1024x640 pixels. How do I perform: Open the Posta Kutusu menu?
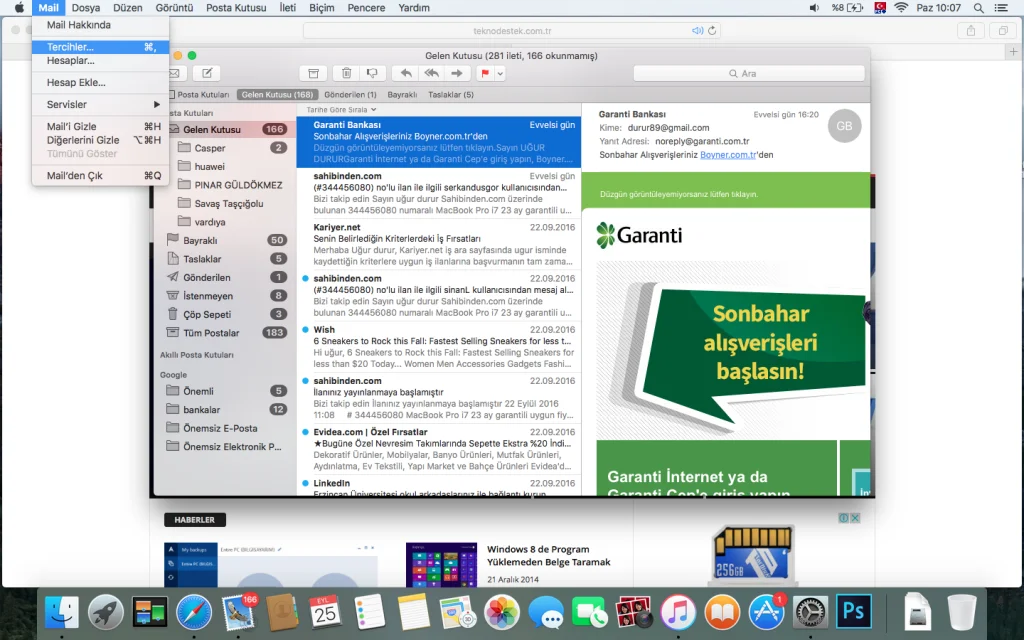pyautogui.click(x=236, y=8)
